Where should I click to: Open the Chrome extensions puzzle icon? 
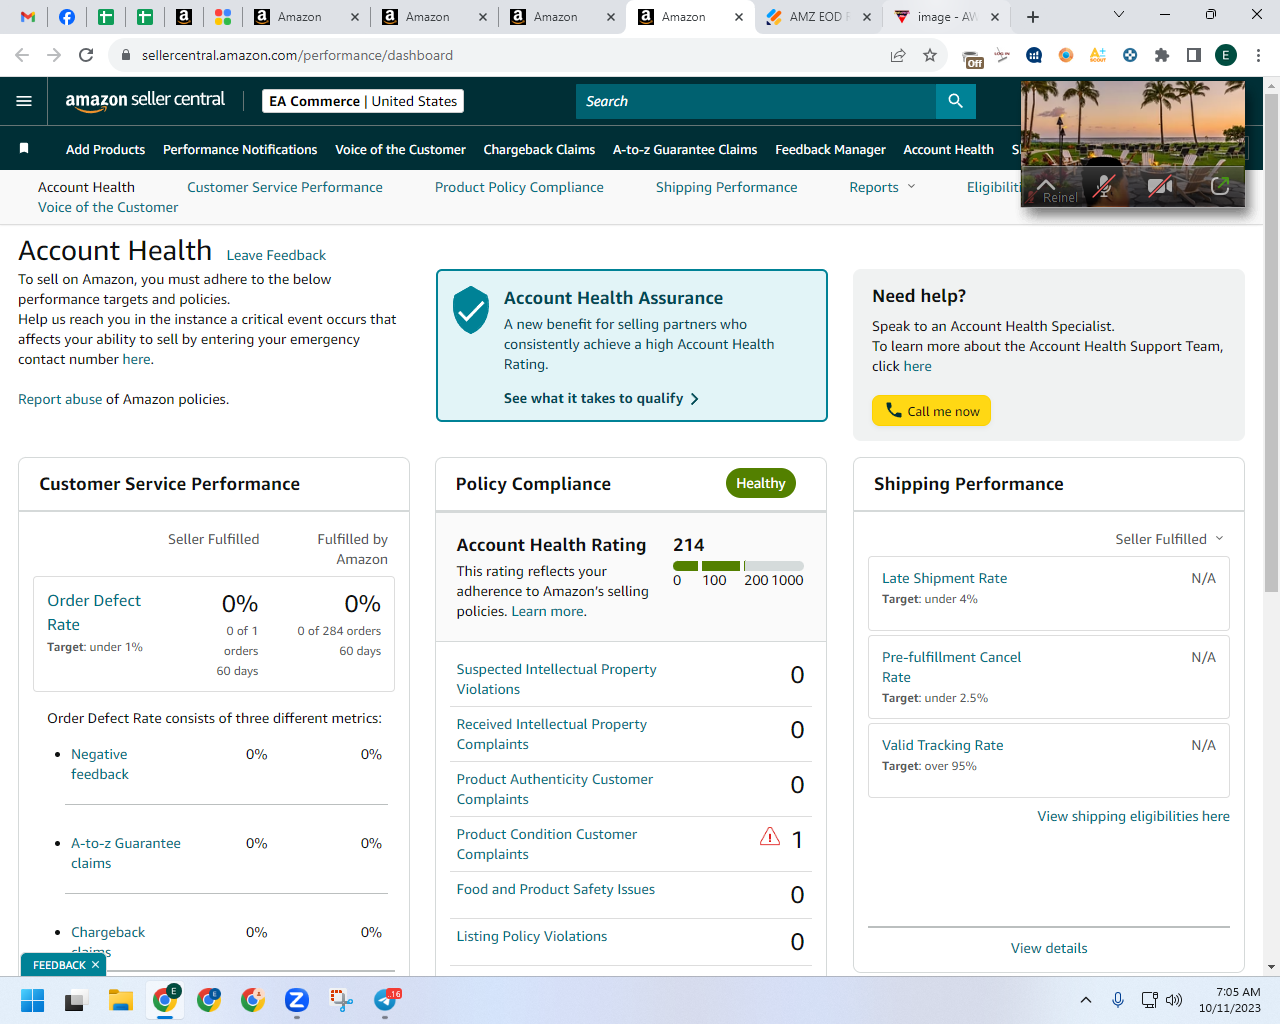click(1161, 55)
